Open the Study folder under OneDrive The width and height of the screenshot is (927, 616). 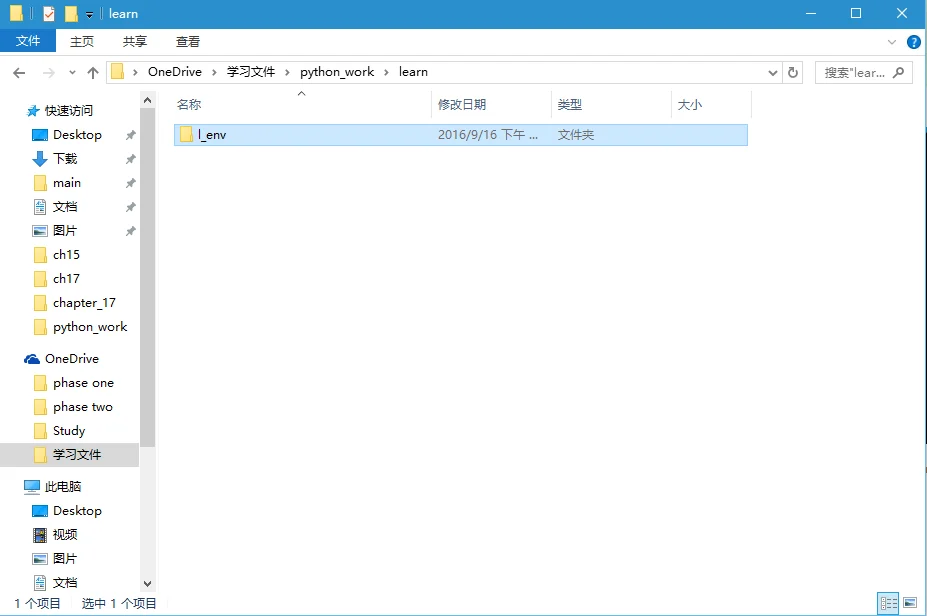(69, 431)
